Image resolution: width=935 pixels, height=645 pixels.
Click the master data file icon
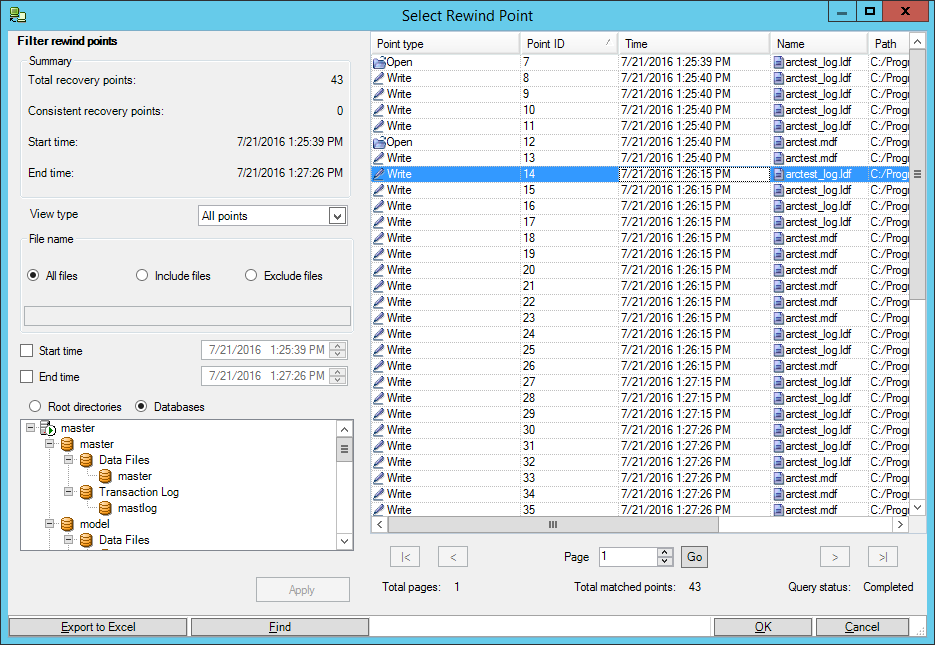click(x=106, y=476)
